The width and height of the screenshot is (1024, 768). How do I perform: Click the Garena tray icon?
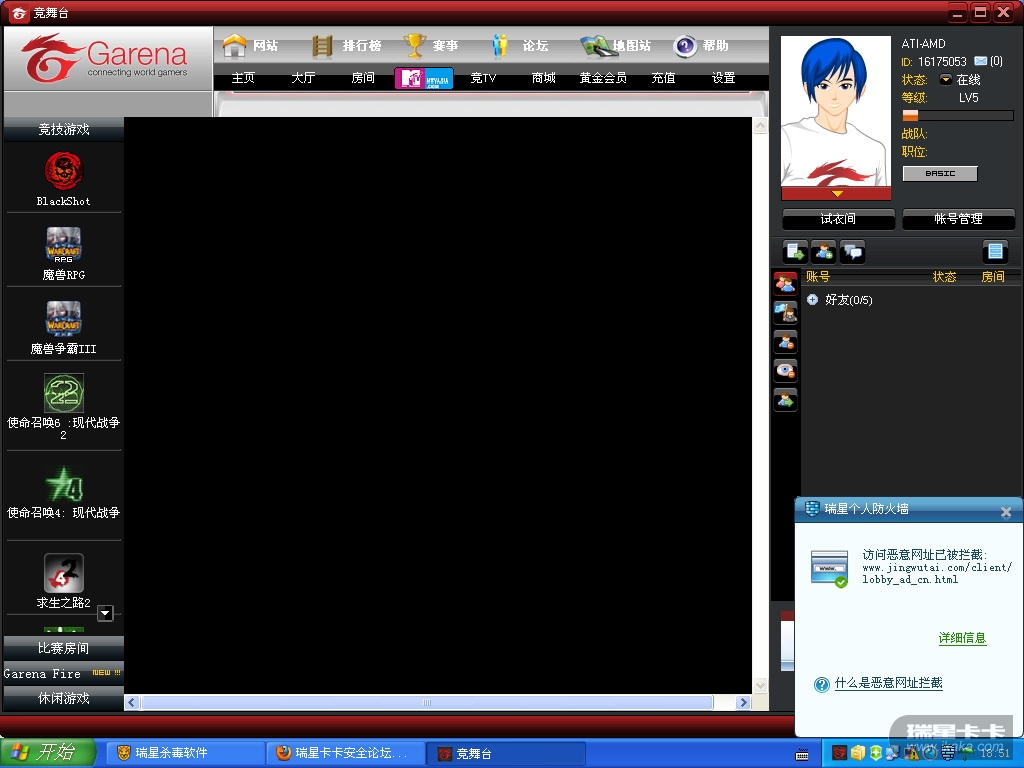tap(839, 753)
